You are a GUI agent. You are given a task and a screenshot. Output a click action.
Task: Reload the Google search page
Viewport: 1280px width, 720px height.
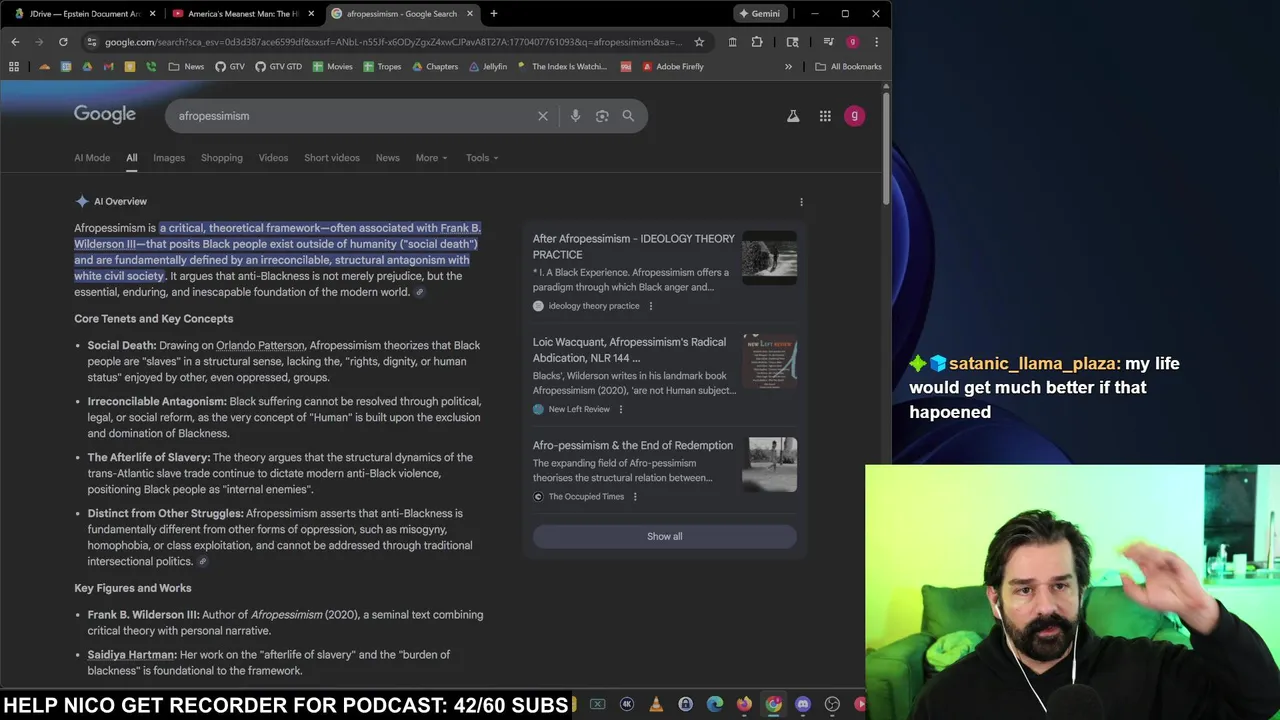63,42
